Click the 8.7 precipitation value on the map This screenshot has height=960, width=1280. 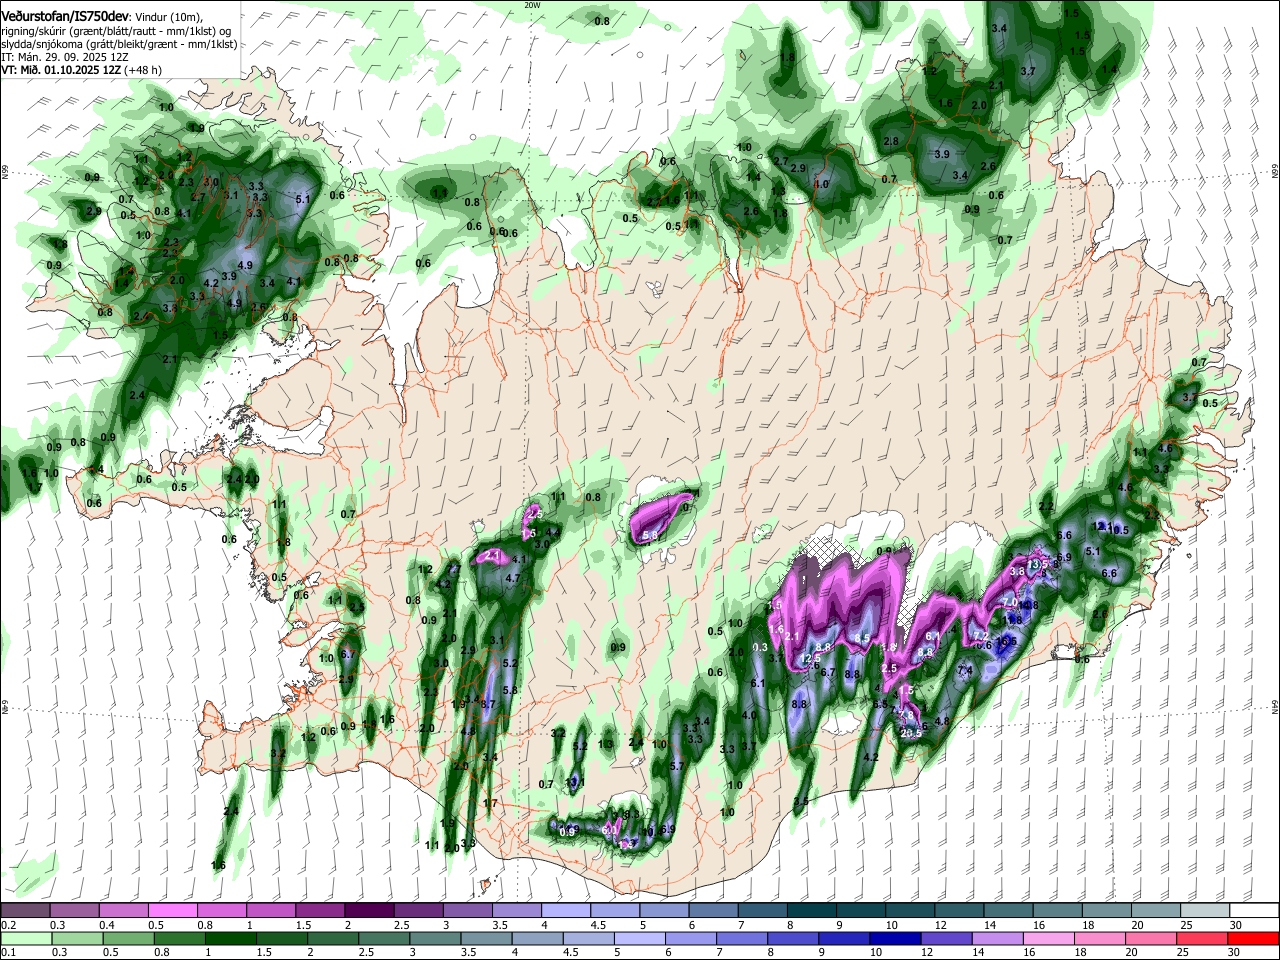point(488,704)
